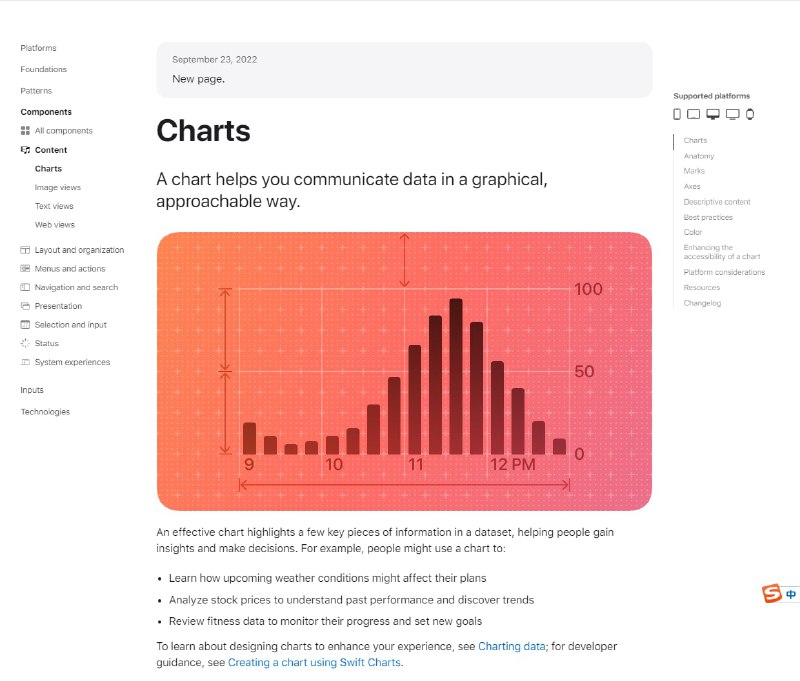Click the Sogou input method tray icon
Screen dimensions: 800x681
pyautogui.click(x=772, y=594)
